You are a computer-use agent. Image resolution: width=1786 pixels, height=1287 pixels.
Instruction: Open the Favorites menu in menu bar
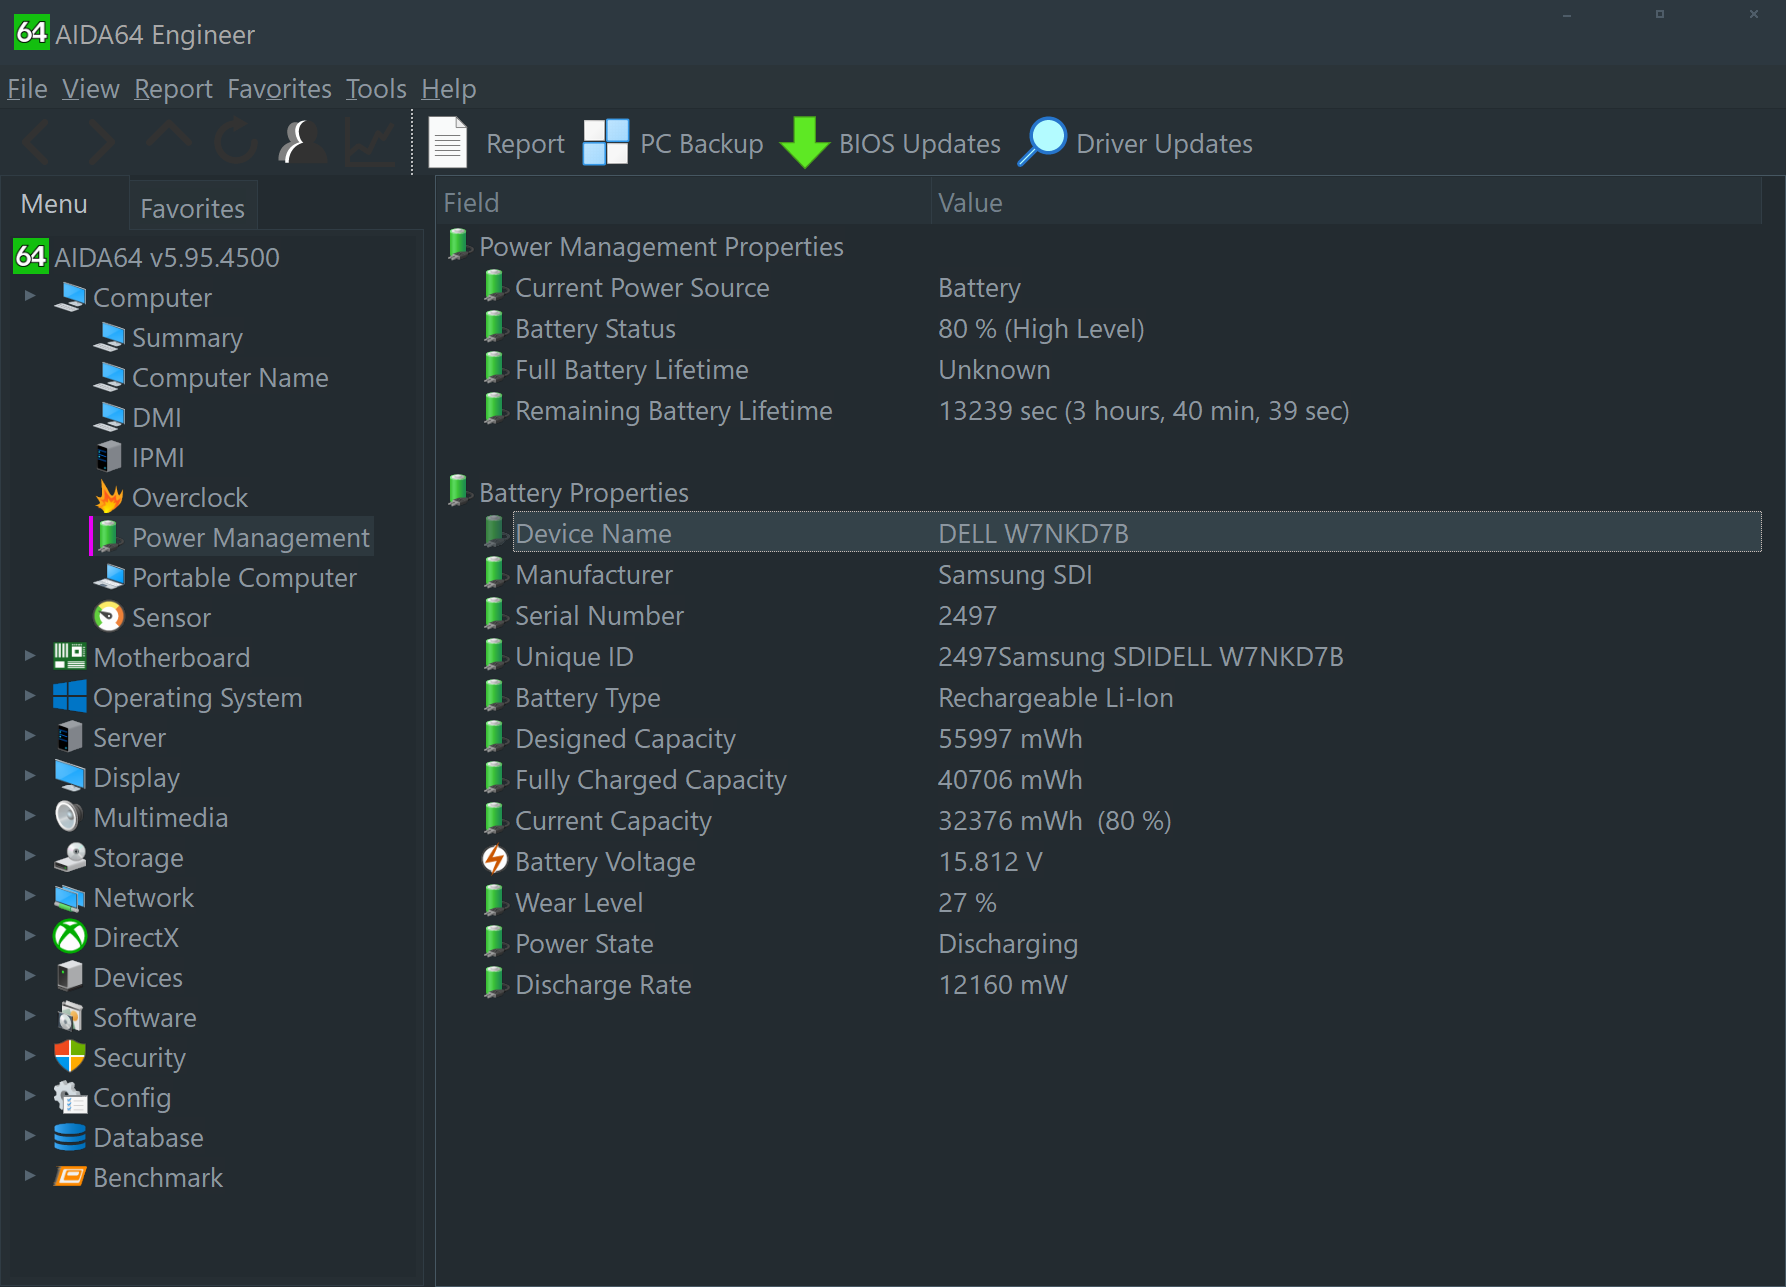(x=279, y=89)
